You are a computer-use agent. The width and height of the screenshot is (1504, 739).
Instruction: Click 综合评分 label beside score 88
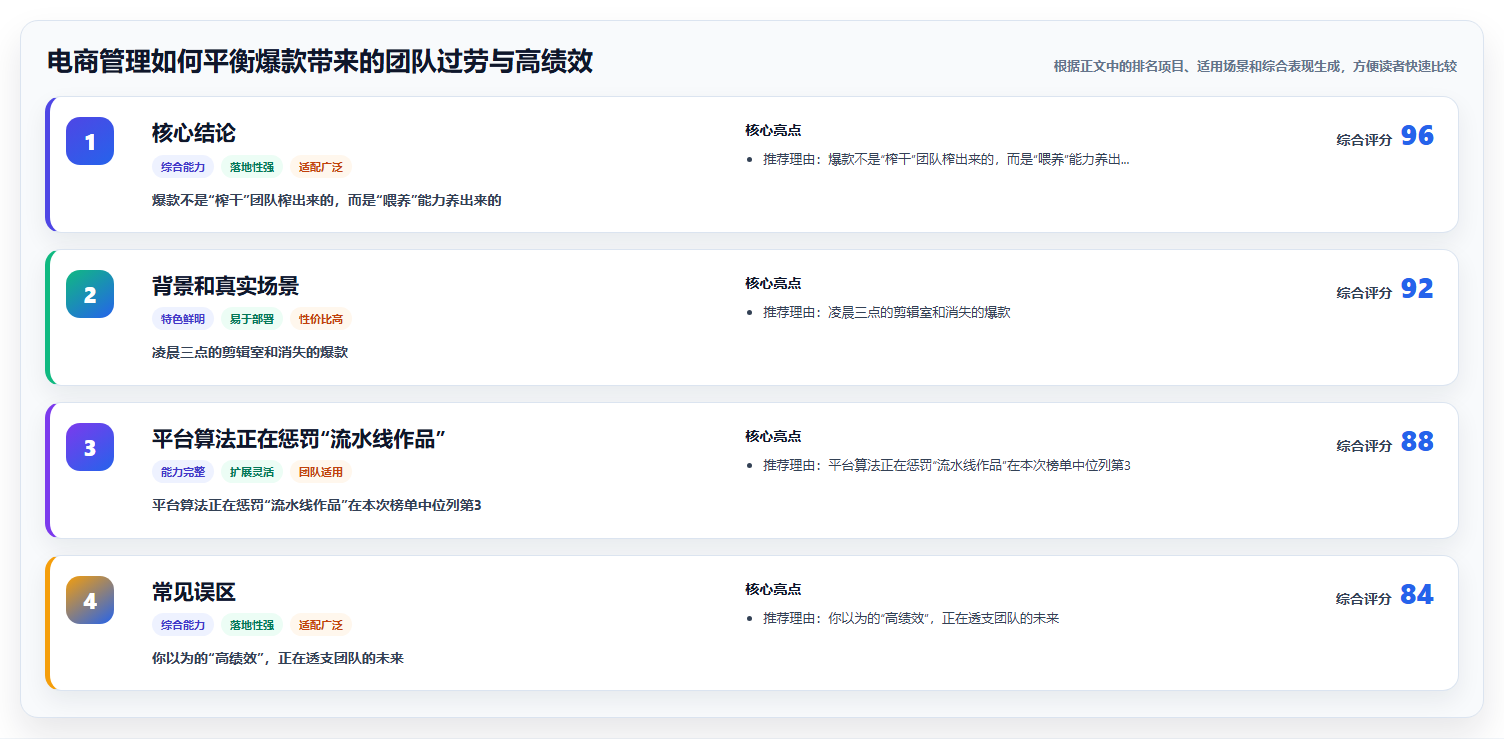pyautogui.click(x=1364, y=446)
